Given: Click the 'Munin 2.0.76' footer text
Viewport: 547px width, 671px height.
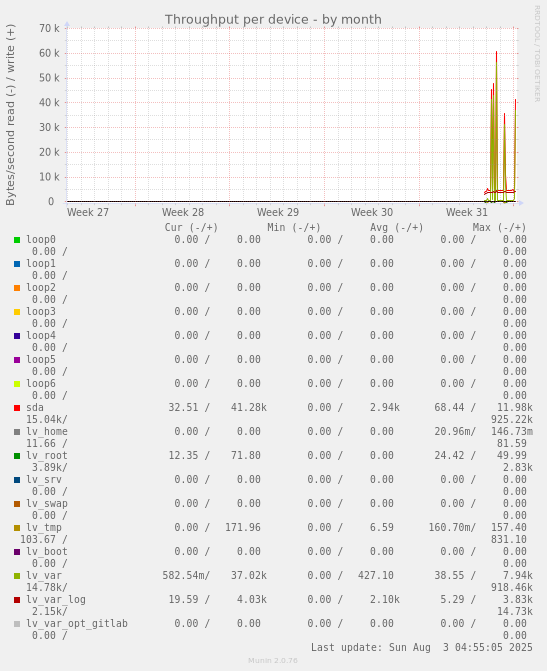Looking at the screenshot, I should (x=273, y=661).
